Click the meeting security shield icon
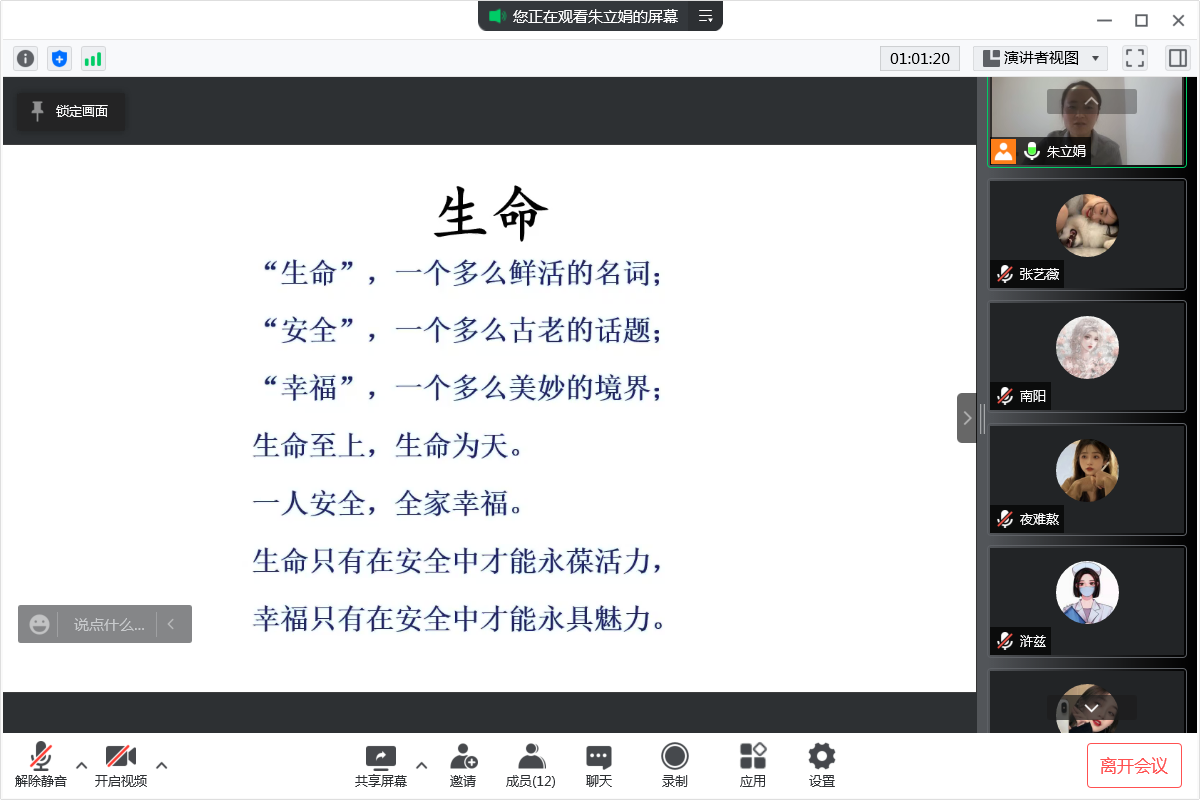This screenshot has width=1200, height=800. coord(59,58)
